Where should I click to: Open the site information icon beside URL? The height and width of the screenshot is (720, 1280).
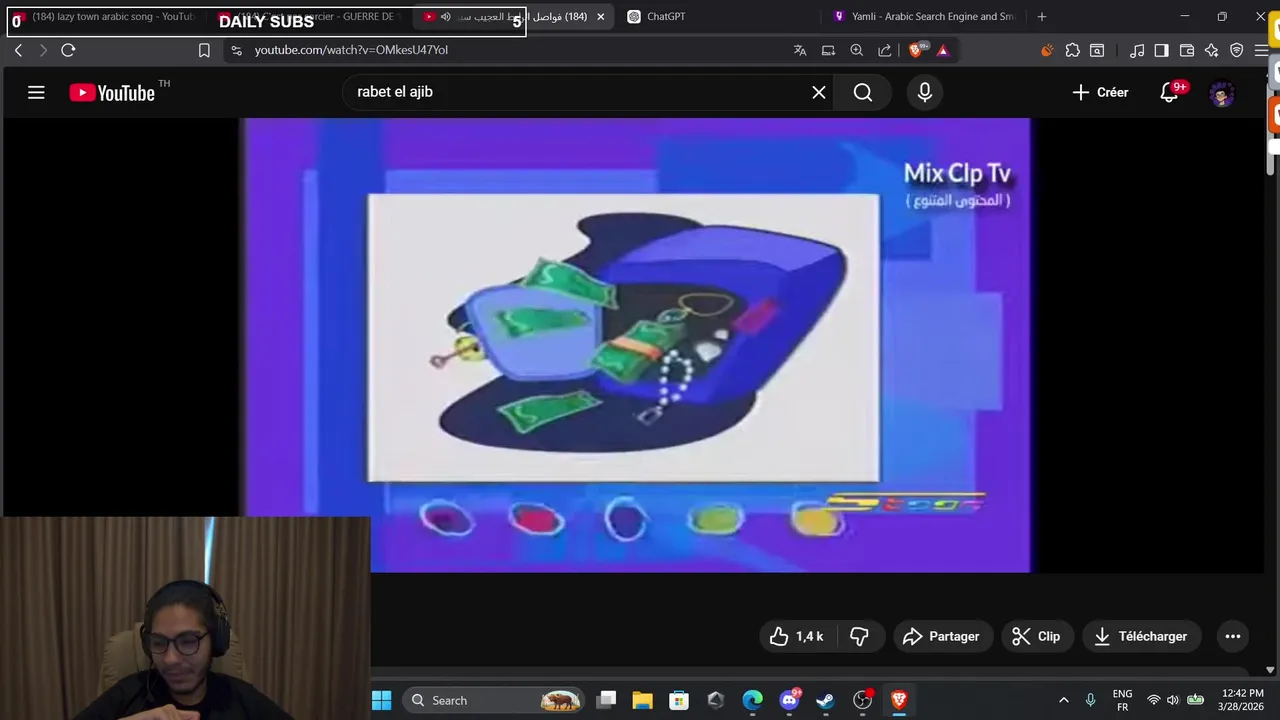coord(236,50)
